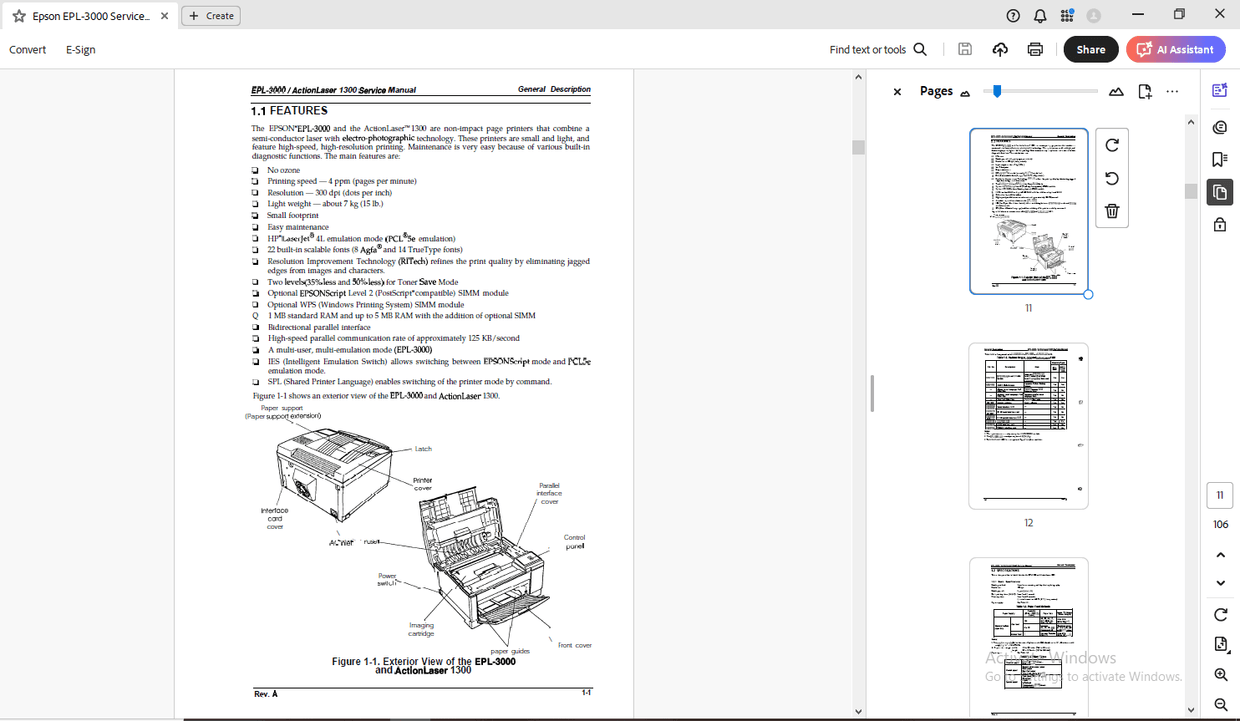Click the 'General Description' header text

tap(554, 89)
